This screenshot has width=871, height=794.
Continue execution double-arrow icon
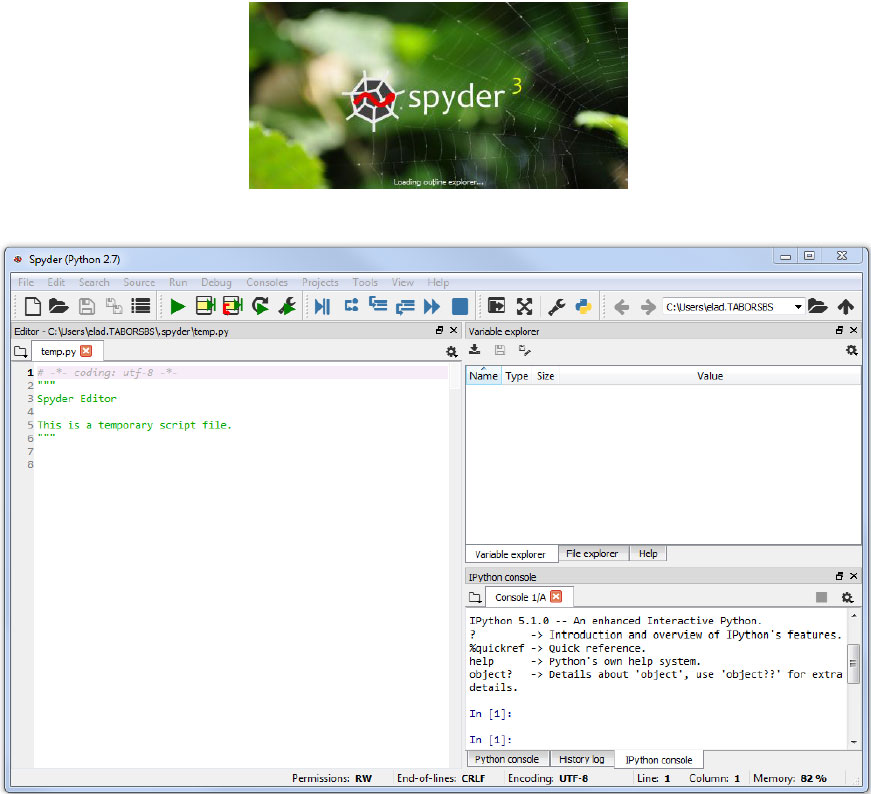tap(432, 306)
